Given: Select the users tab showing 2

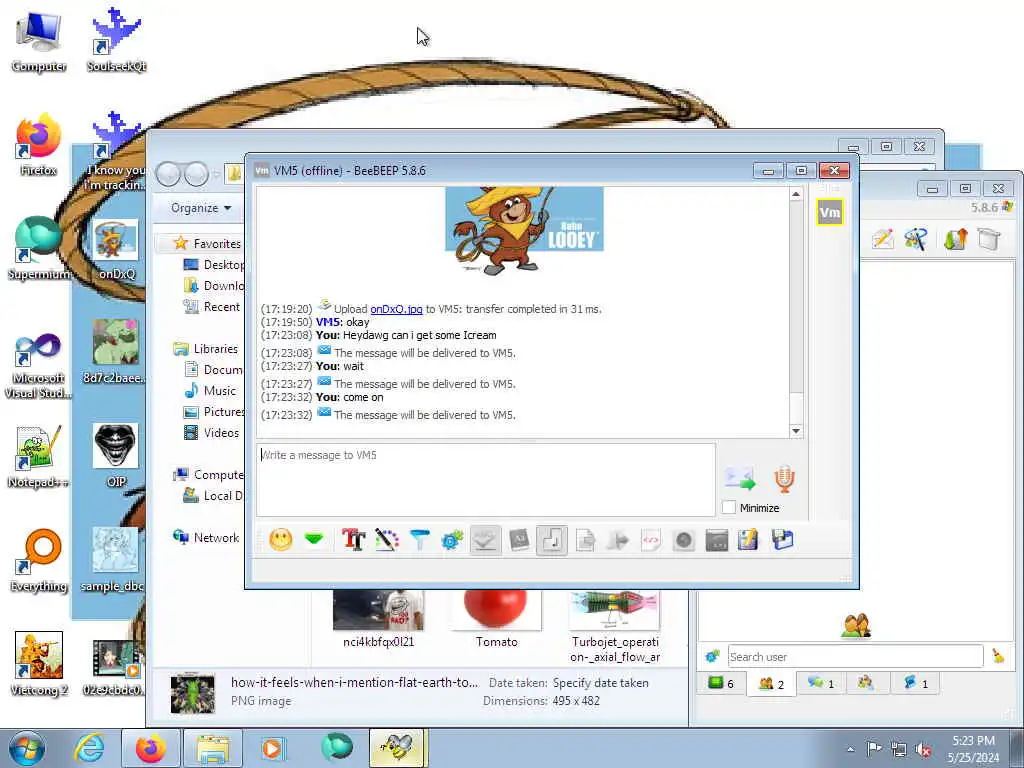Looking at the screenshot, I should pos(771,684).
